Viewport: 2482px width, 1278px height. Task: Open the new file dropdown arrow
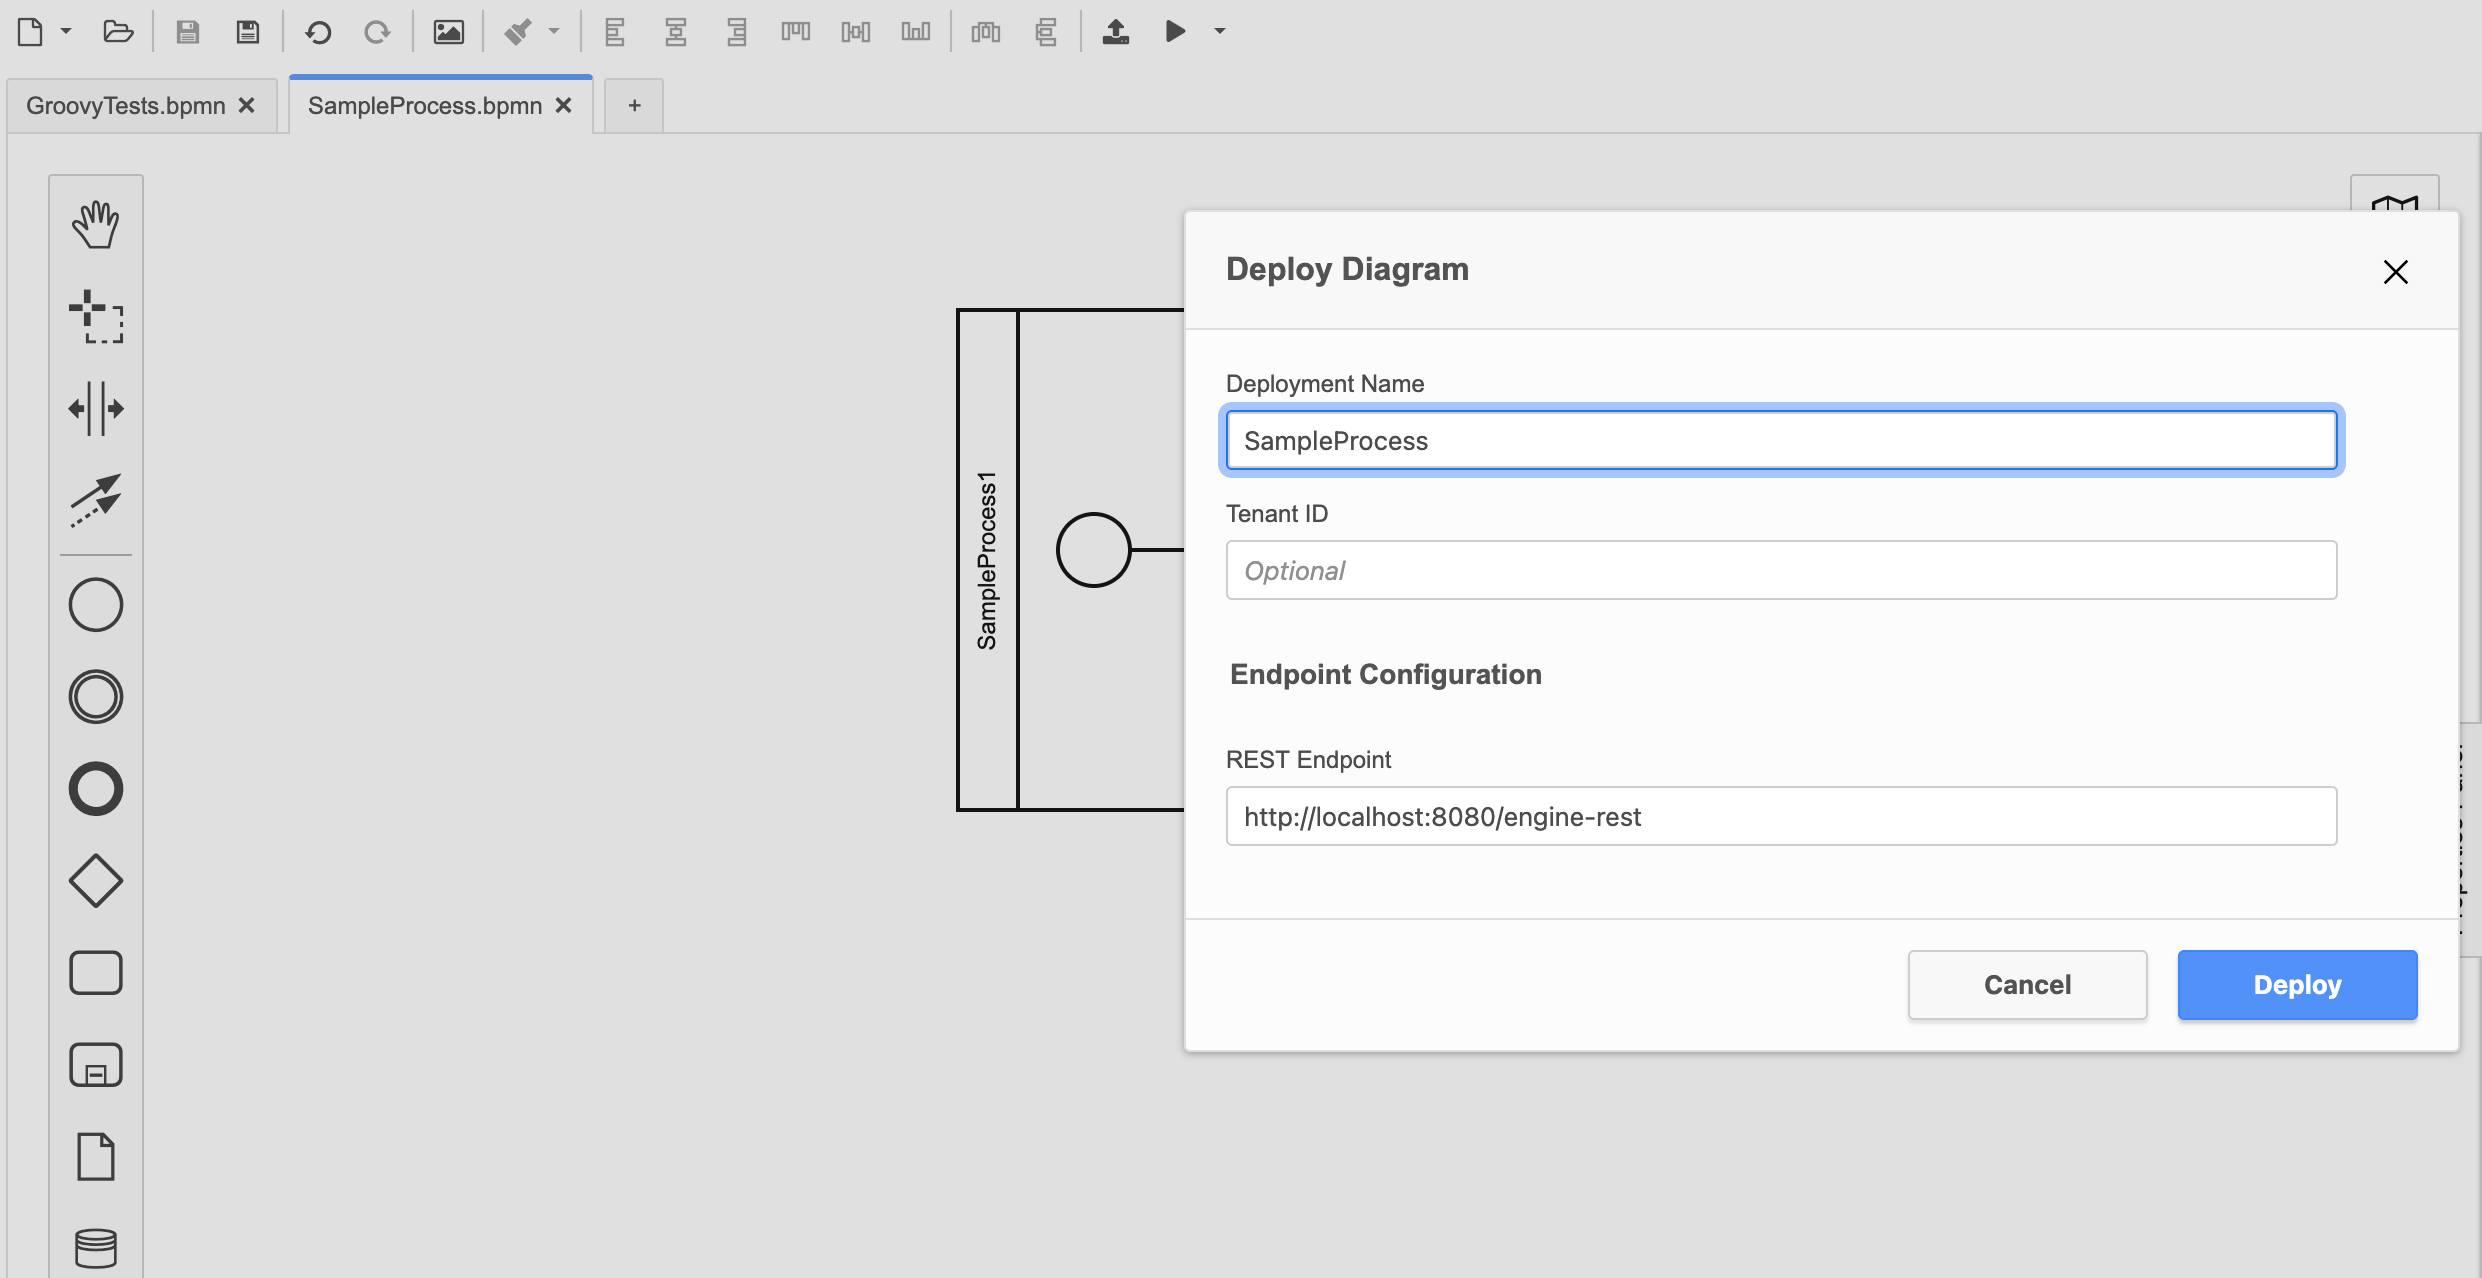(66, 32)
